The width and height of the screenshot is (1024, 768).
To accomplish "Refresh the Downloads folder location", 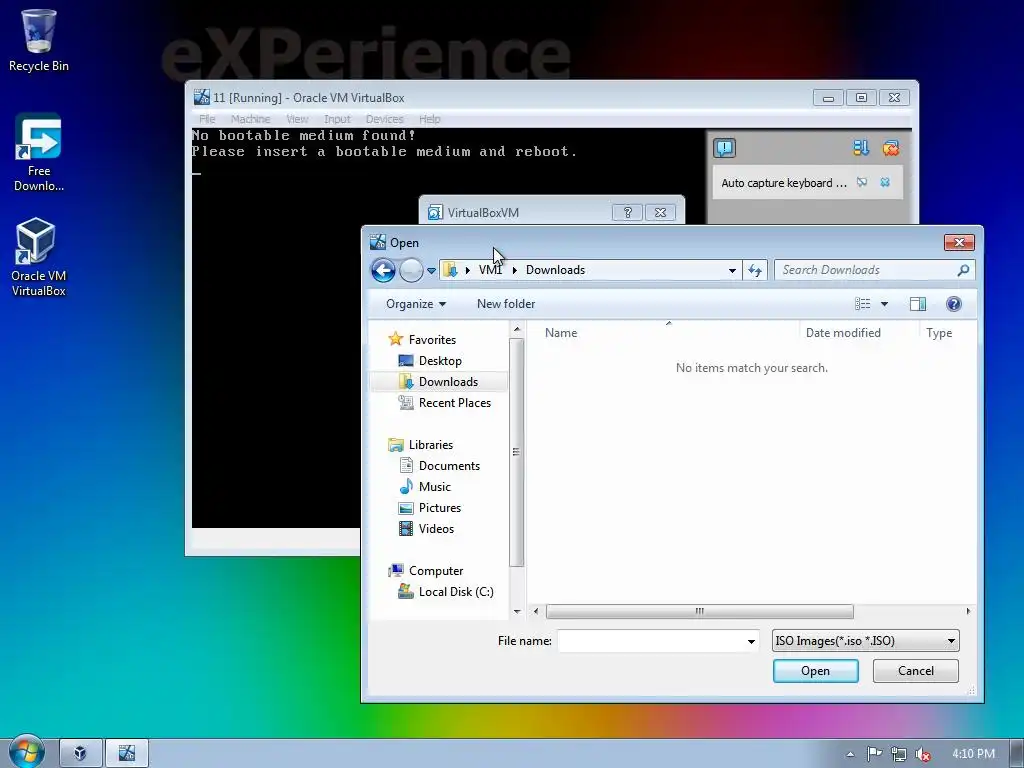I will (755, 270).
